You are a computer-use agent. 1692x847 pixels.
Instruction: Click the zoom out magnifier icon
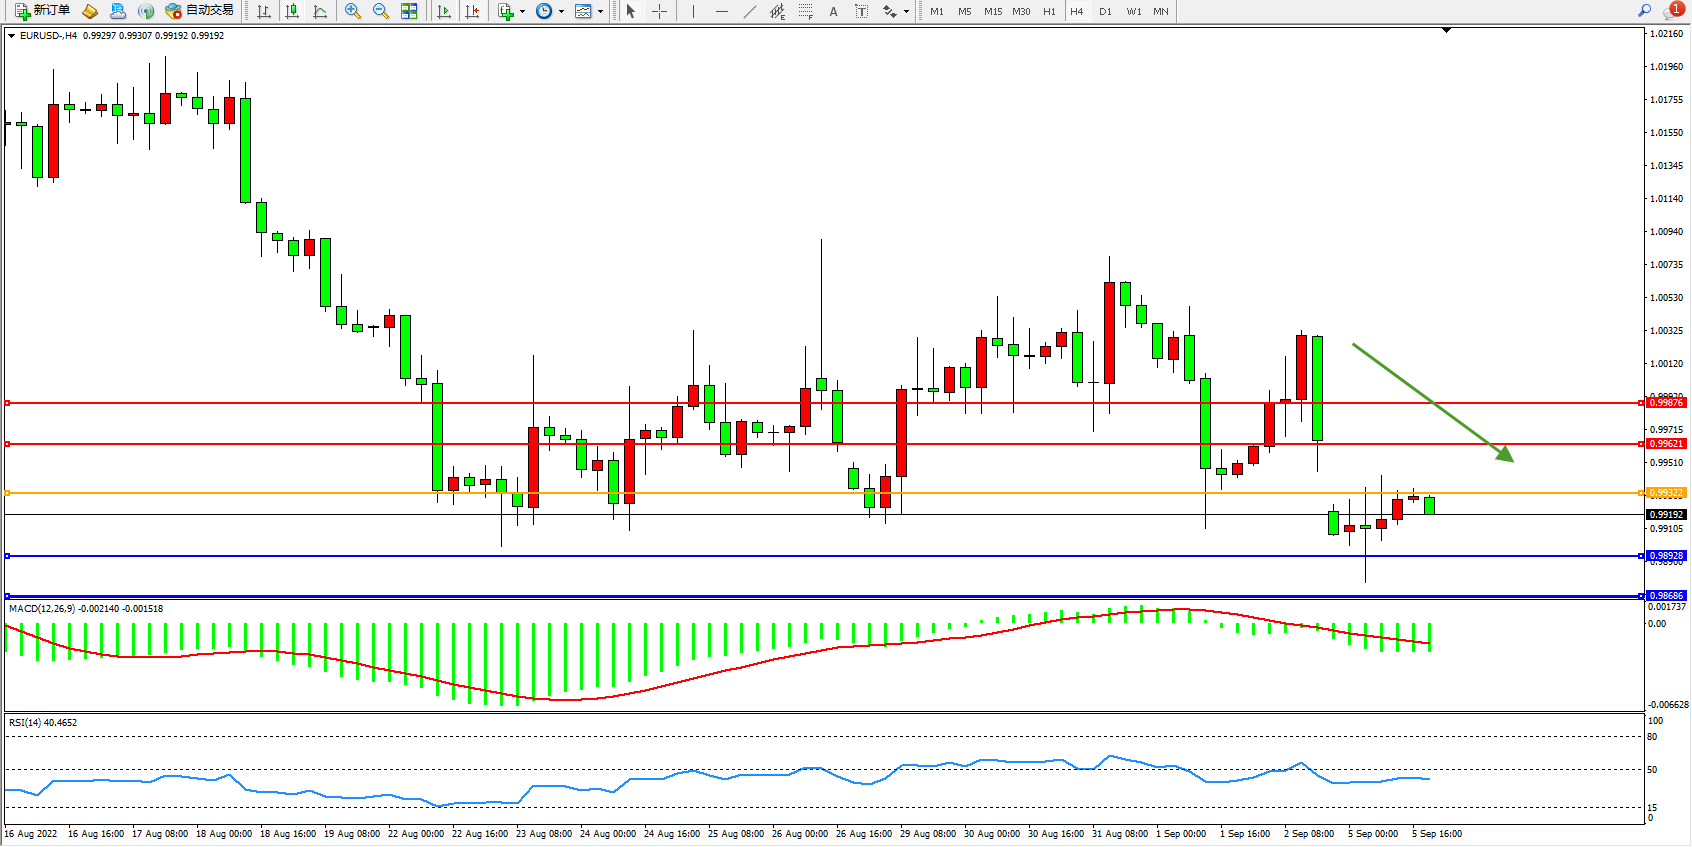pos(381,11)
